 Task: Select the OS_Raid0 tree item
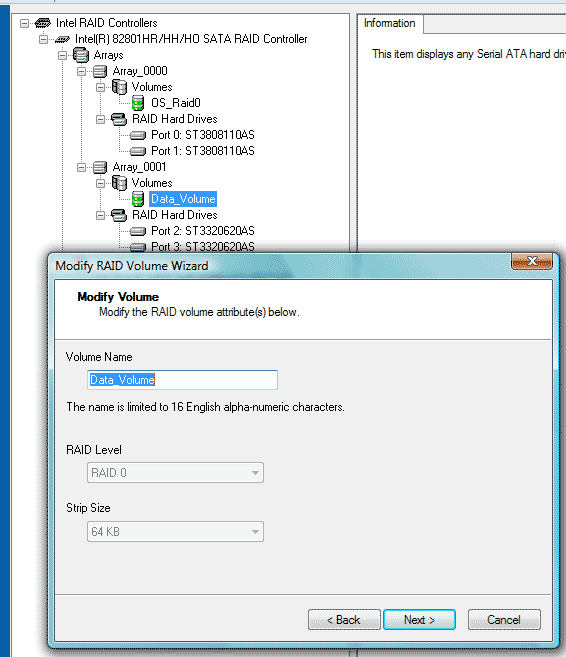point(176,103)
